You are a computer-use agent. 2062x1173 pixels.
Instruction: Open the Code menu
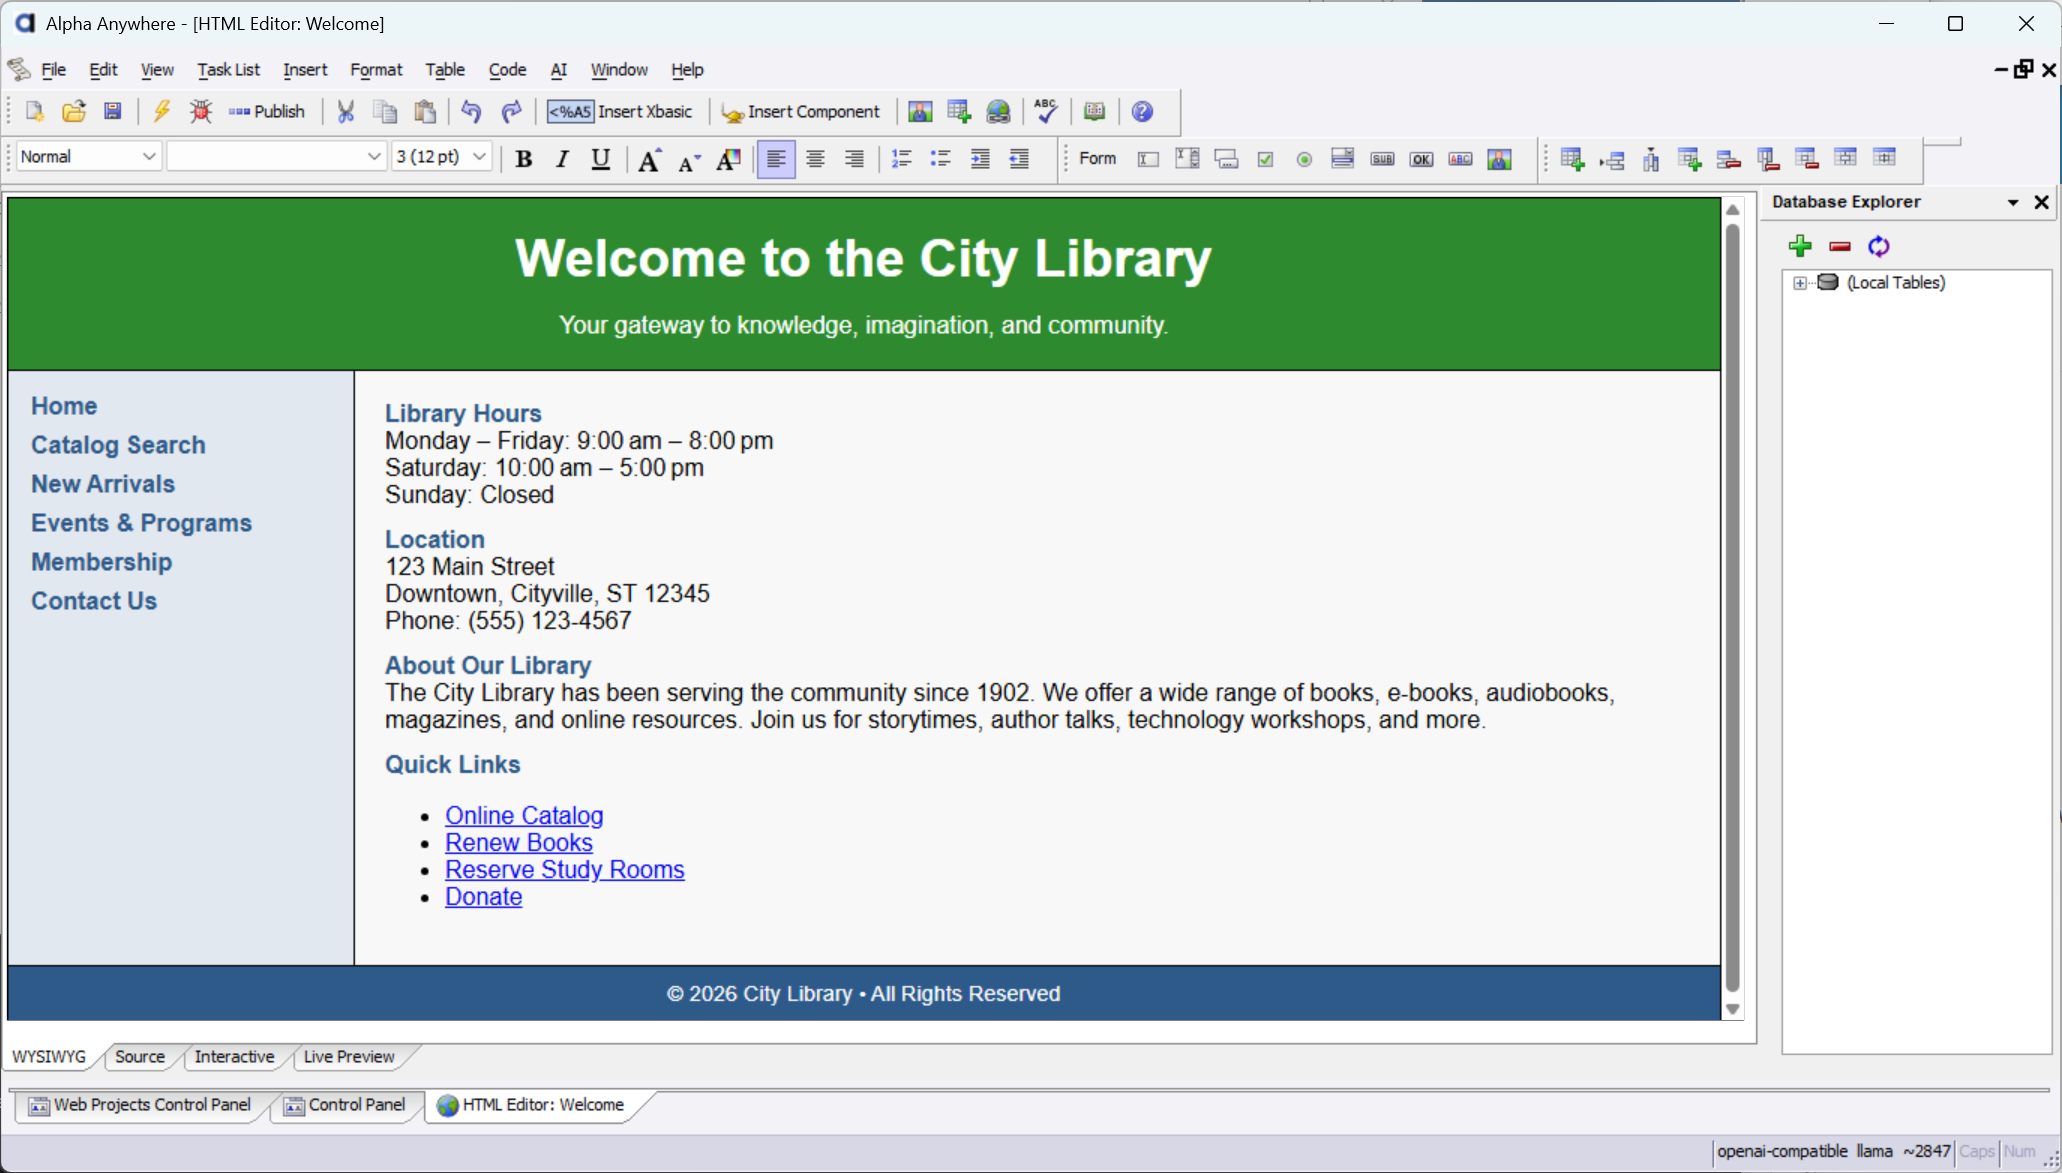[507, 70]
